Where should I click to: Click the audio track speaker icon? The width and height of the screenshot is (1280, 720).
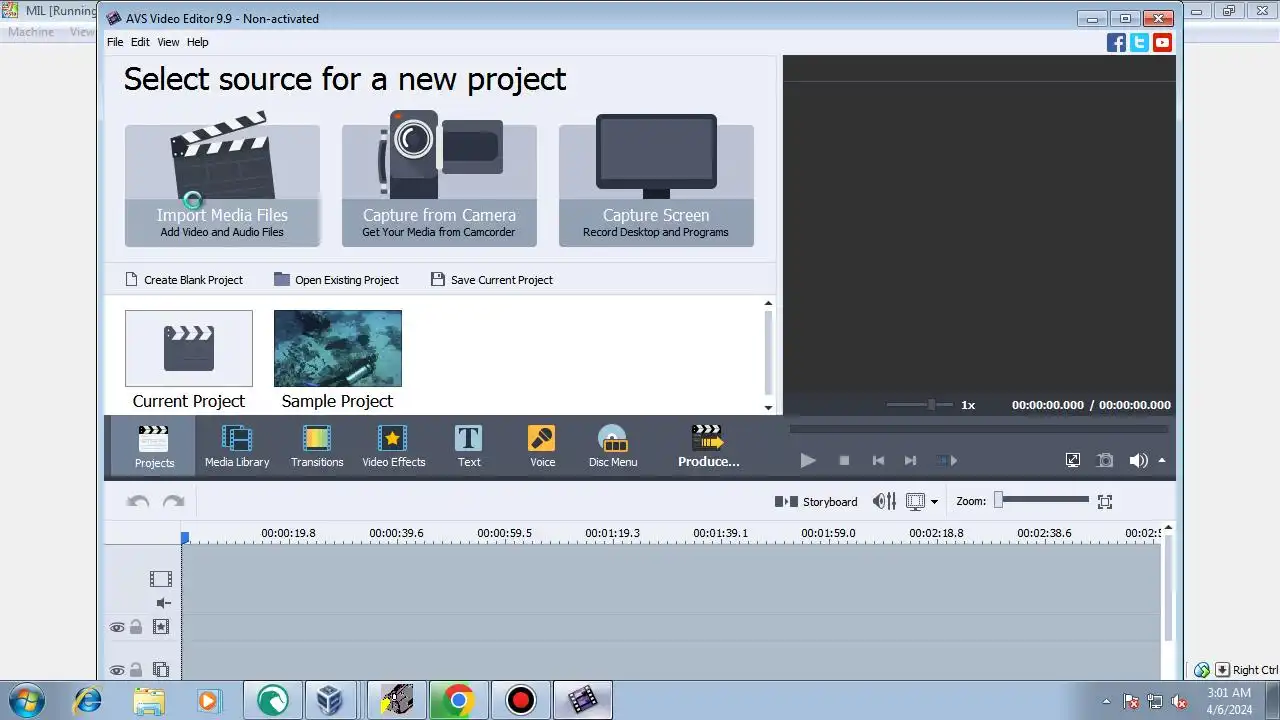[x=164, y=603]
